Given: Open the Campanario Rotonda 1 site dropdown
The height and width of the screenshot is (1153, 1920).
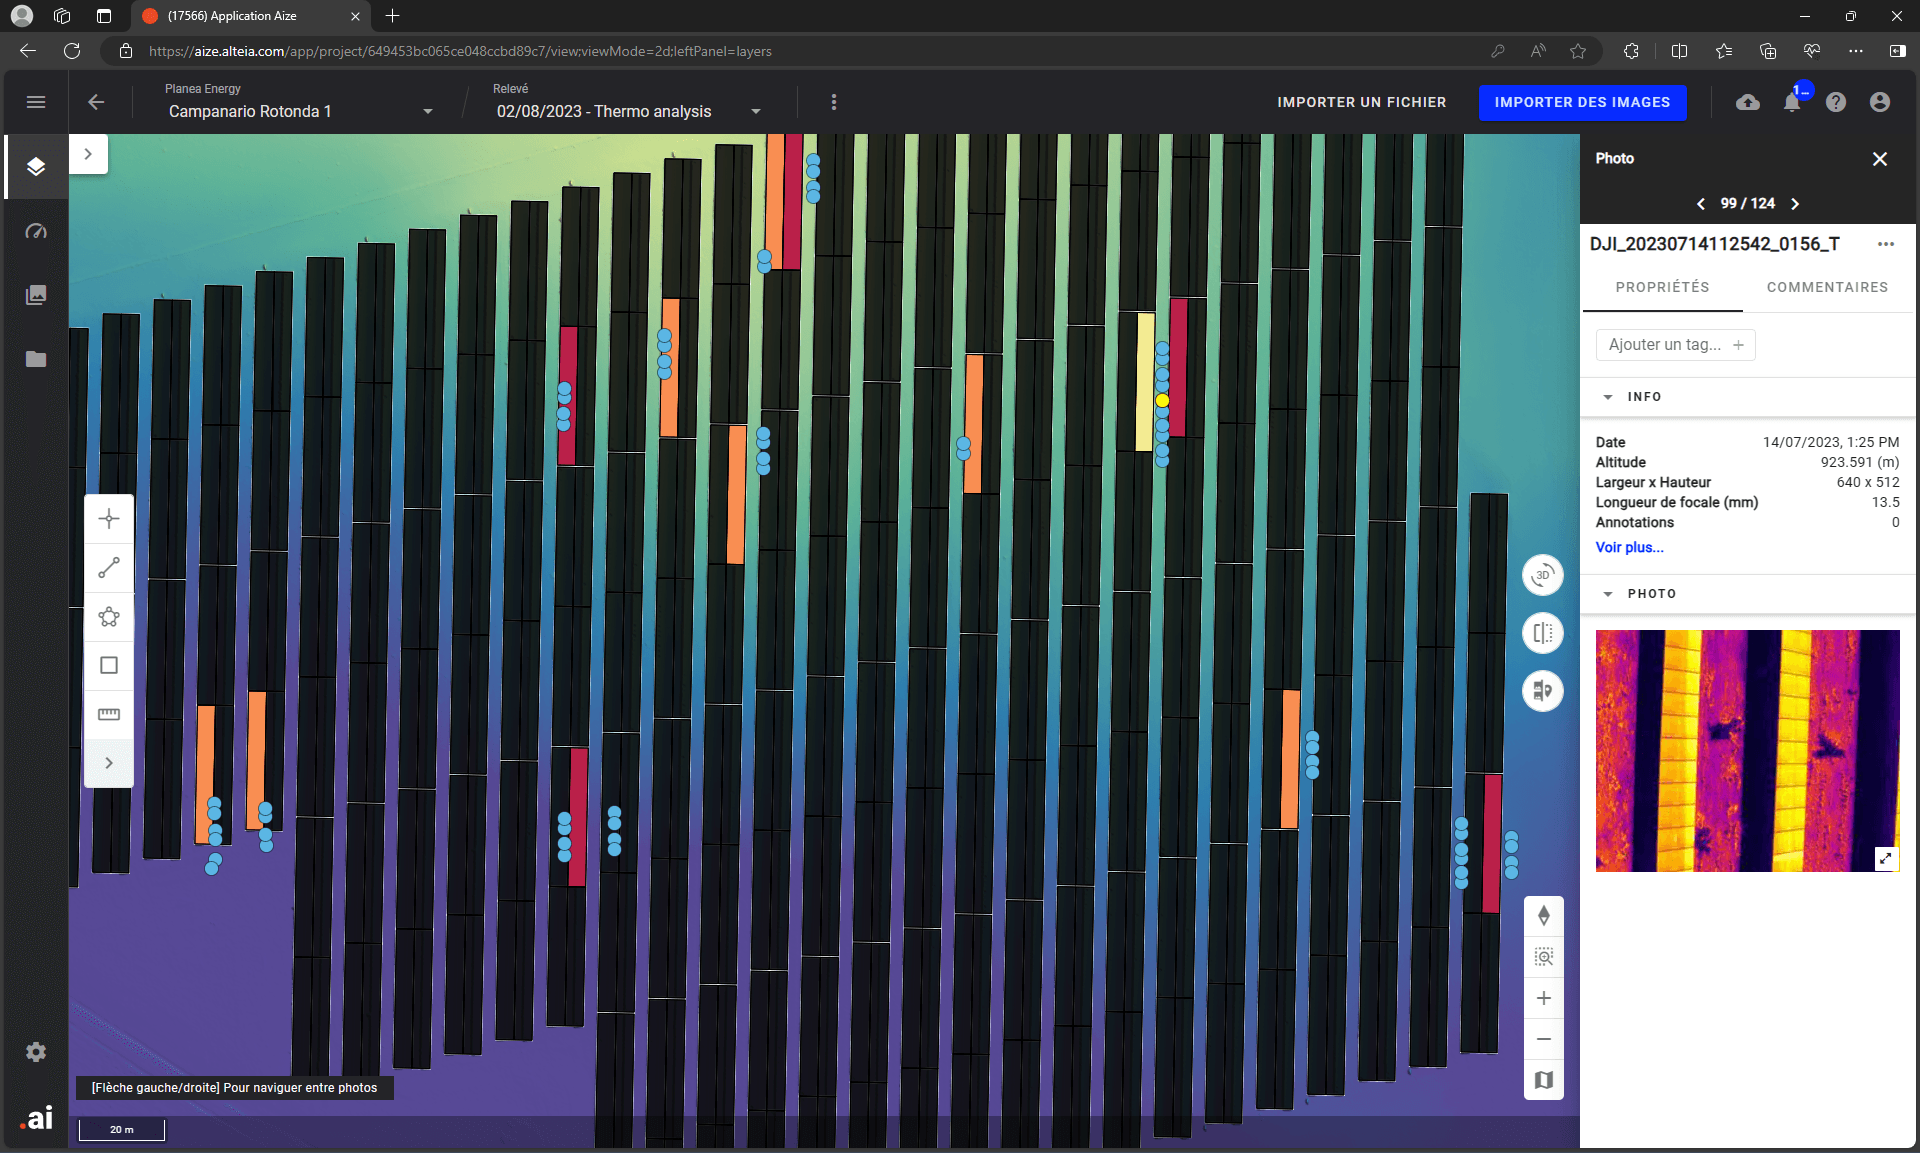Looking at the screenshot, I should point(427,111).
